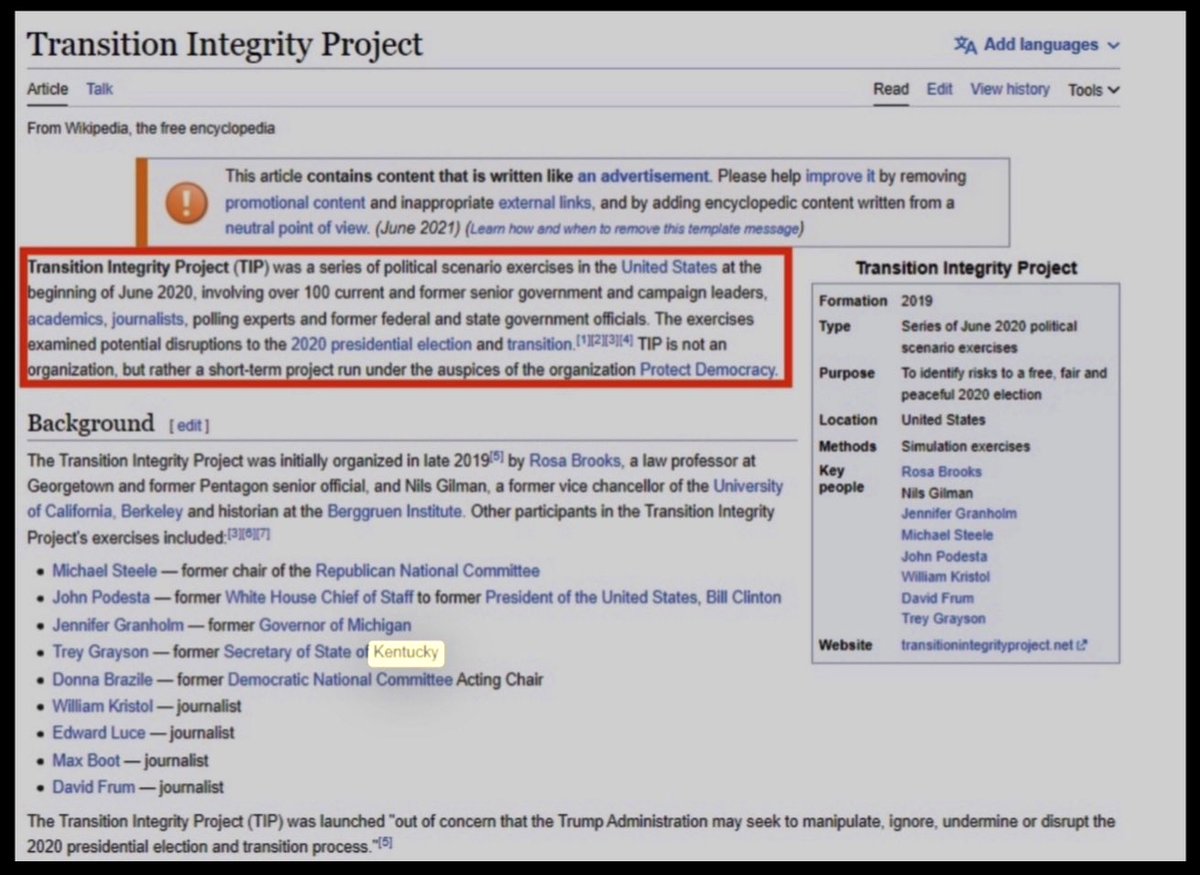Follow the Protect Democracy link
The height and width of the screenshot is (875, 1200).
pos(707,369)
